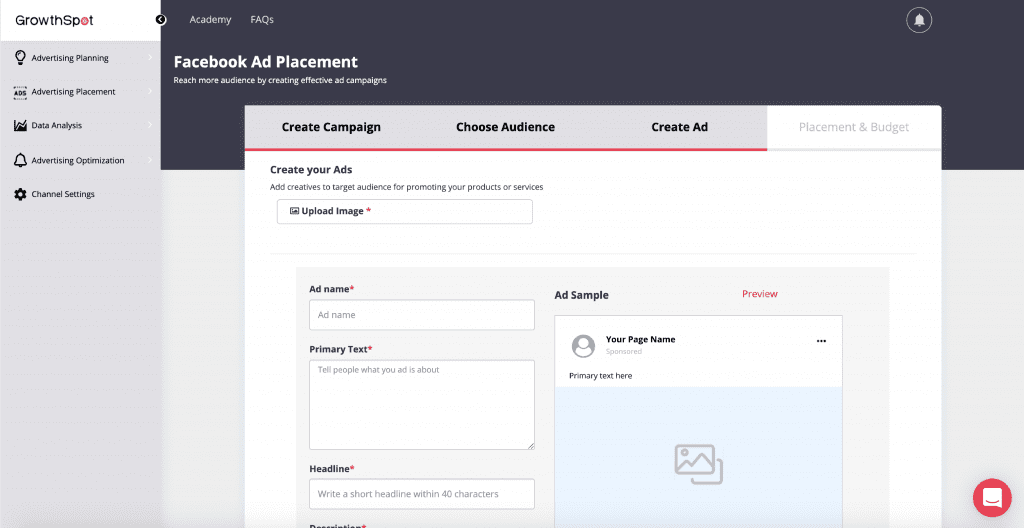Viewport: 1024px width, 528px height.
Task: Click the Advertising Placement ADS icon
Action: (20, 92)
